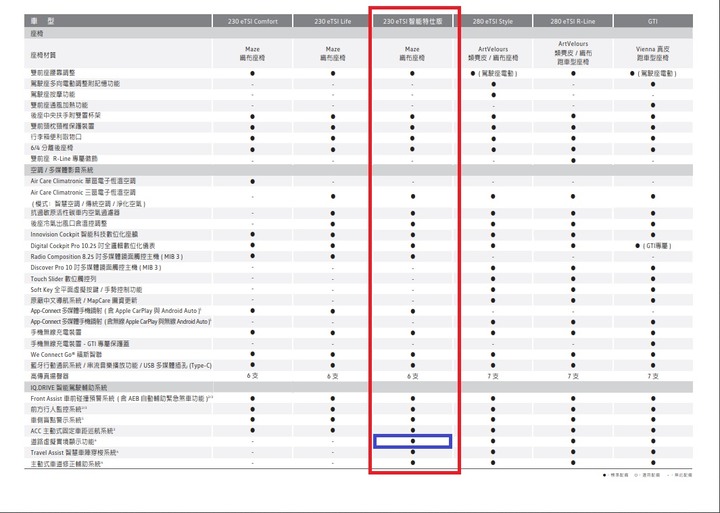Click the '車型' header cell
Image resolution: width=720 pixels, height=513 pixels.
[x=118, y=21]
